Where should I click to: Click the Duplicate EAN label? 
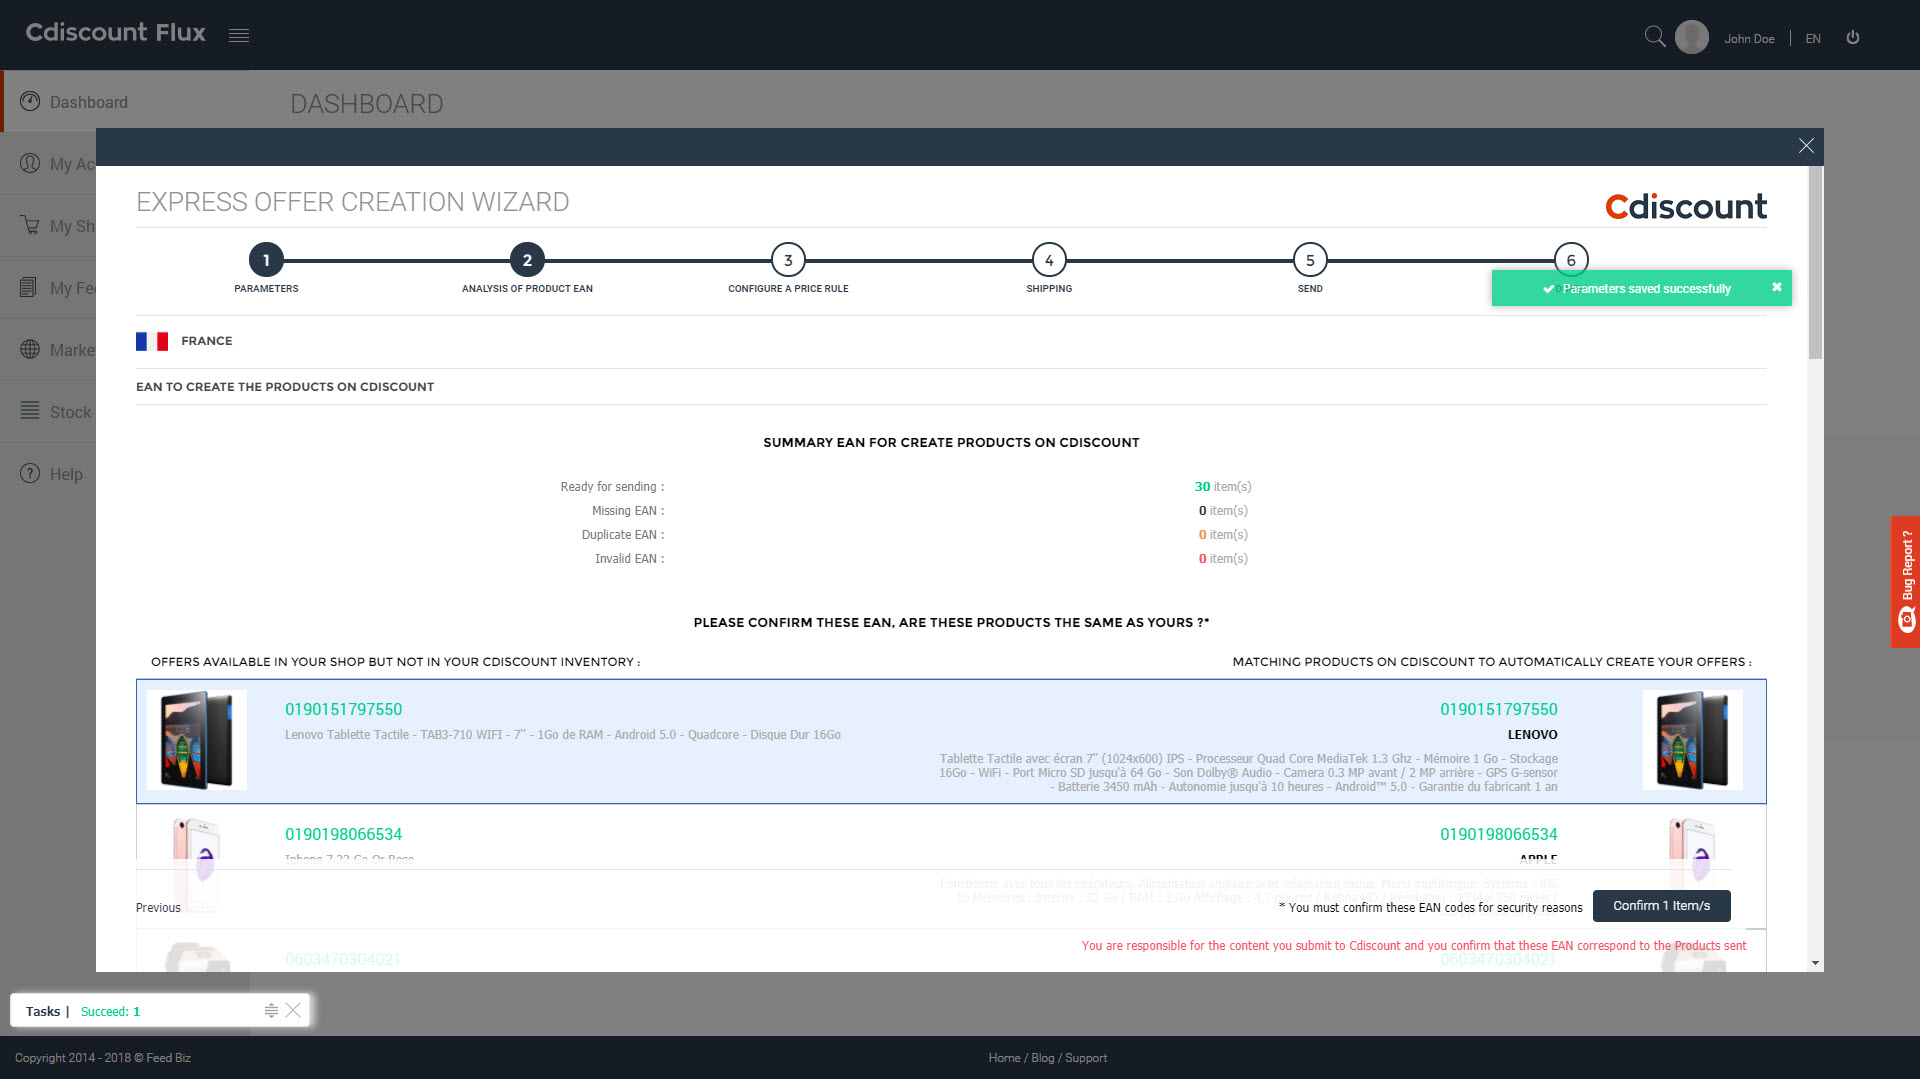click(x=622, y=535)
